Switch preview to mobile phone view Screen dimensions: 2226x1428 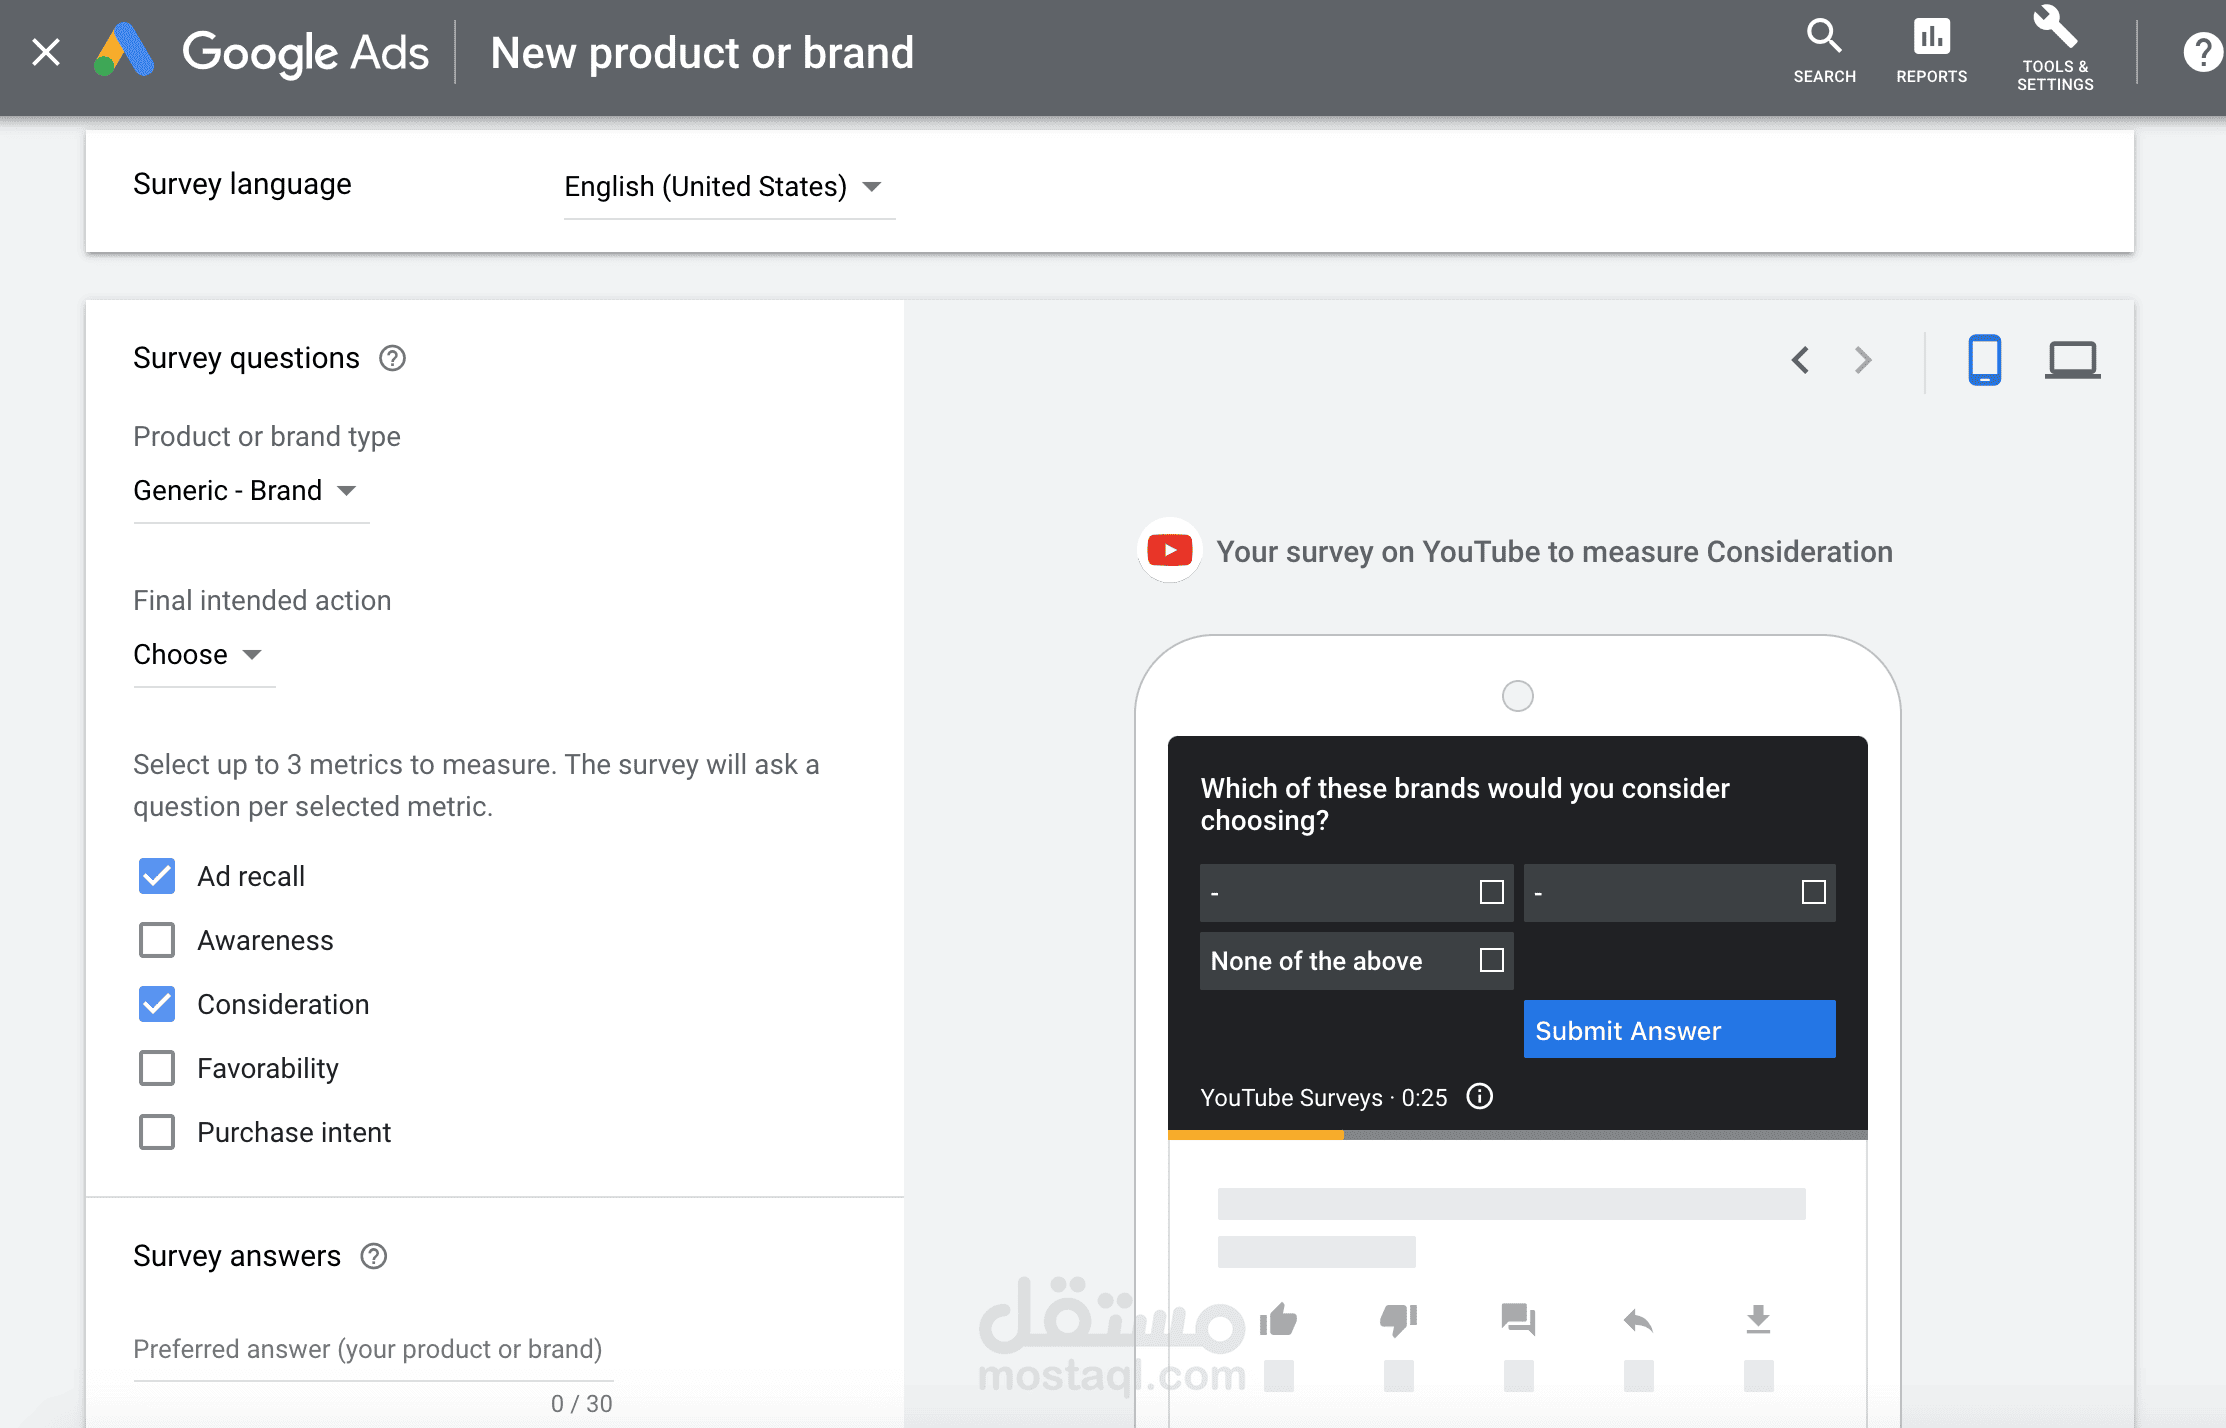coord(1984,360)
